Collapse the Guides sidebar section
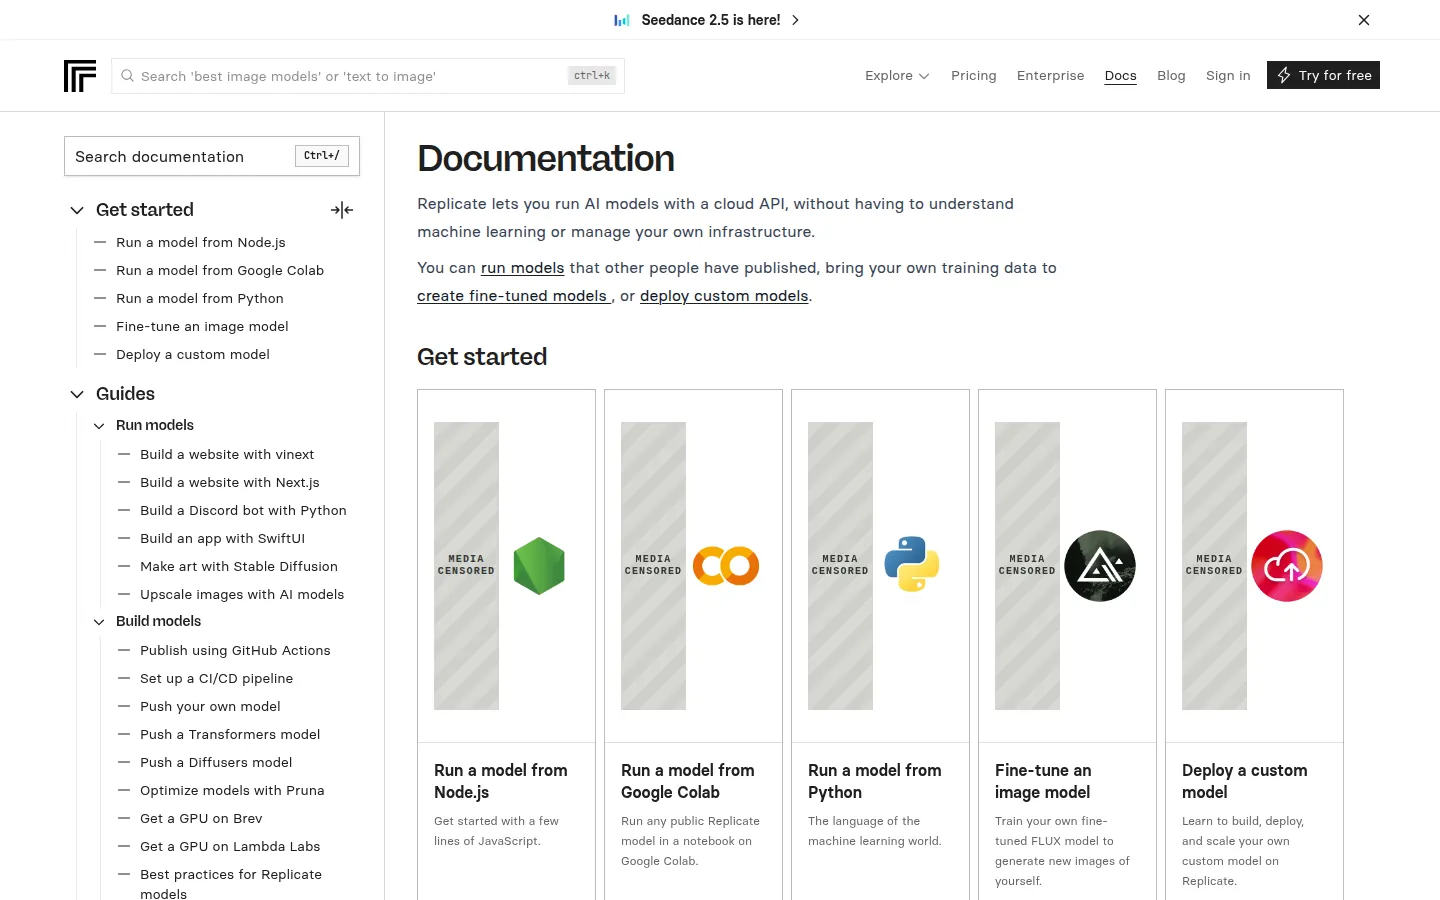Viewport: 1440px width, 900px height. pyautogui.click(x=77, y=394)
